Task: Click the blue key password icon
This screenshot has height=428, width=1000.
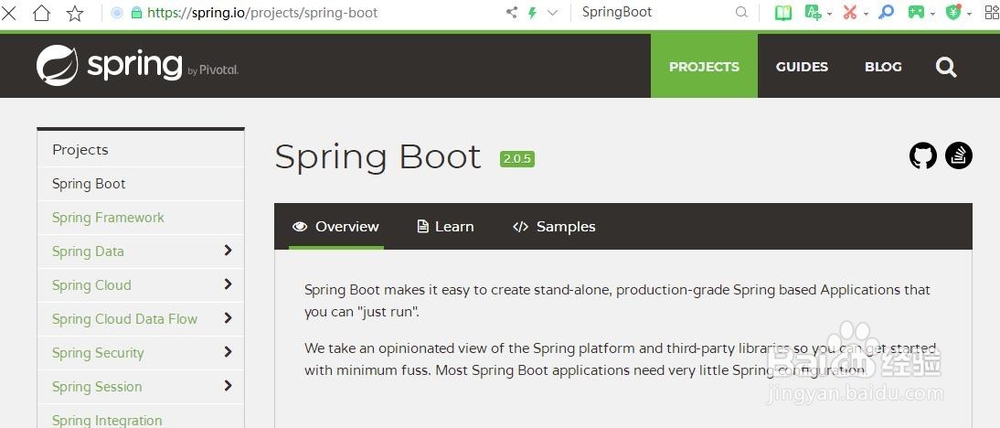Action: pyautogui.click(x=886, y=13)
